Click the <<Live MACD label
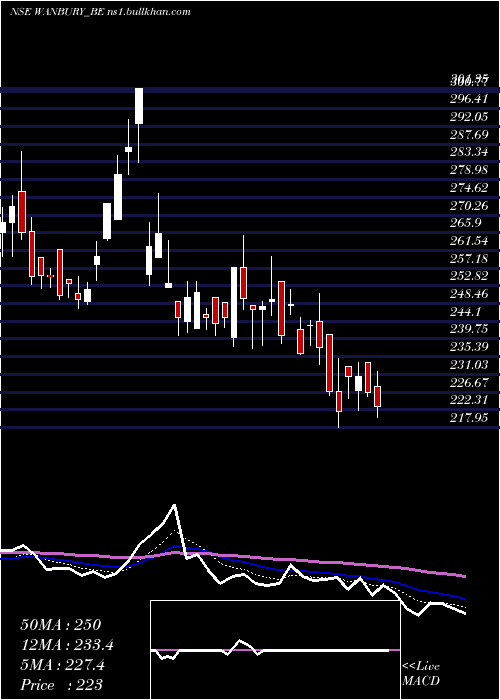The image size is (500, 700). 421,674
